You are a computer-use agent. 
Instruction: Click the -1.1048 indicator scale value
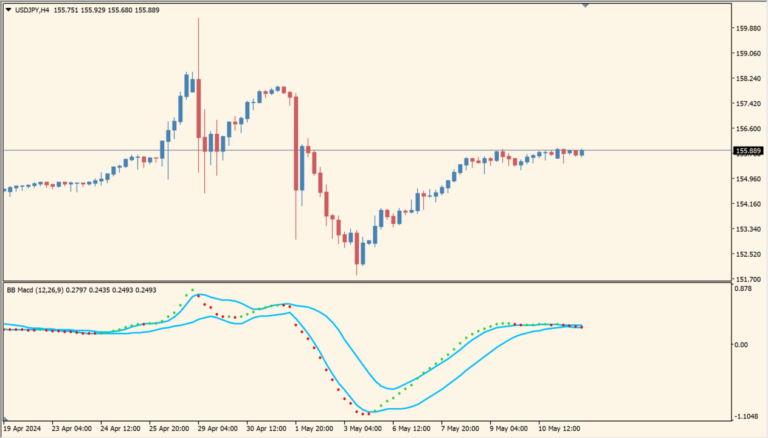[x=746, y=416]
